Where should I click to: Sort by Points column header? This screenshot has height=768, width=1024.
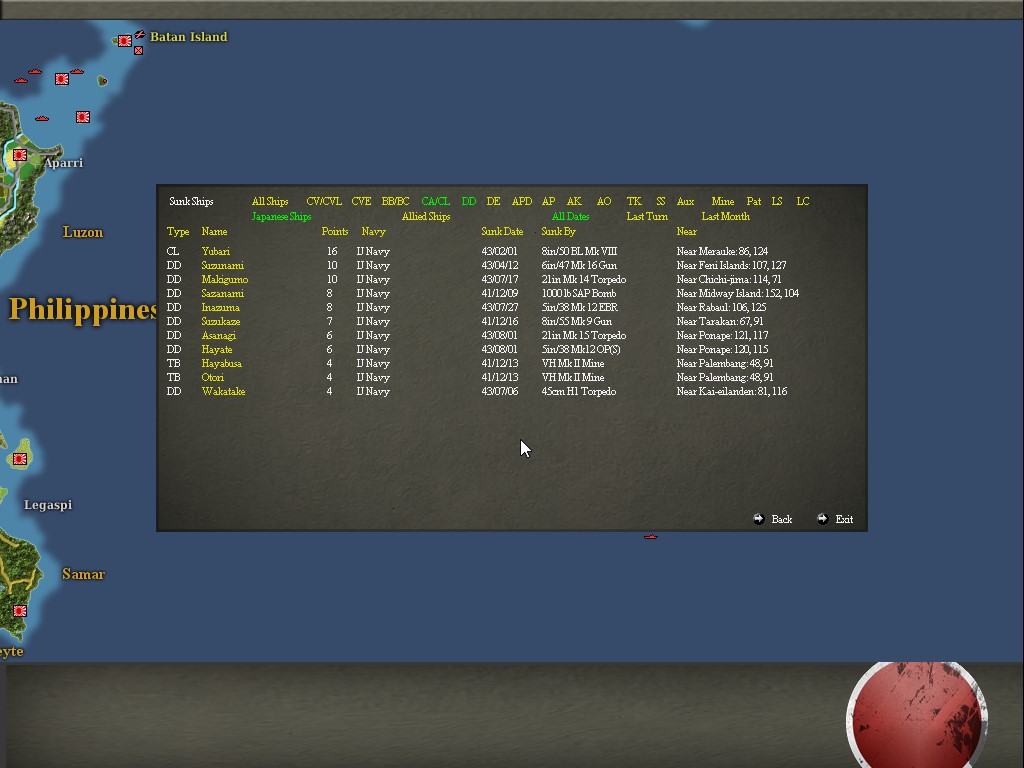334,231
